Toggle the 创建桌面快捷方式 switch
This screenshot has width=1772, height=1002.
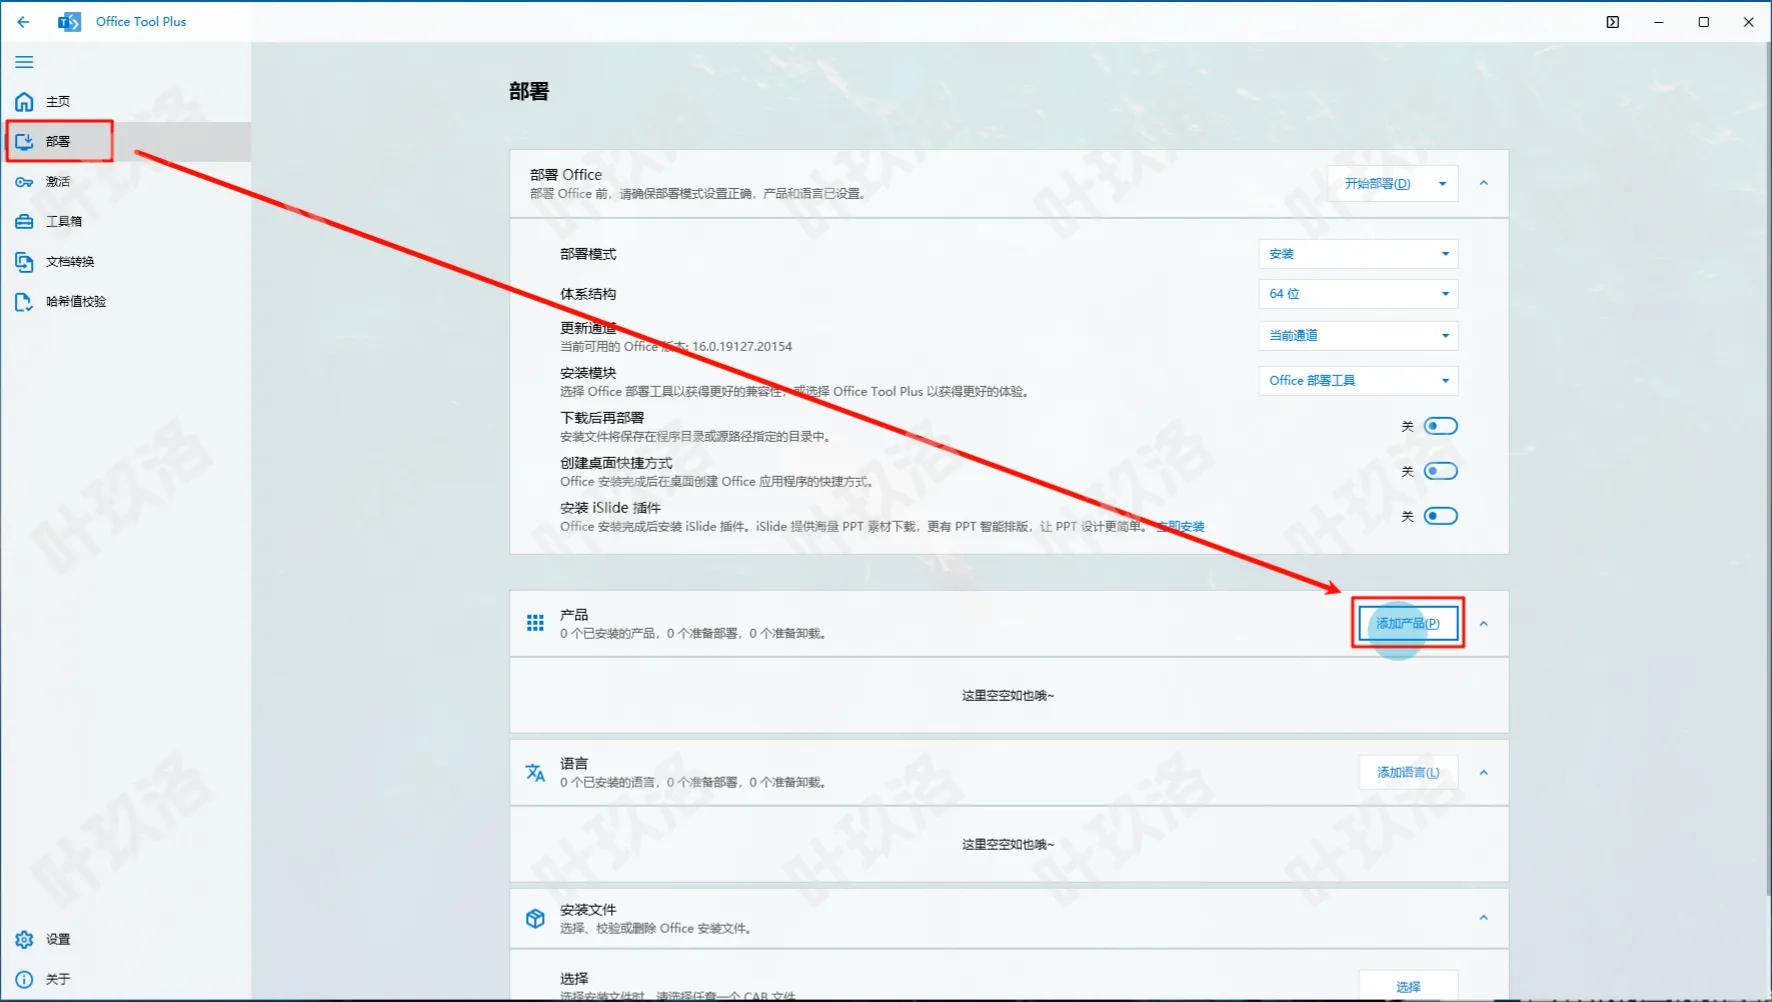(x=1441, y=471)
